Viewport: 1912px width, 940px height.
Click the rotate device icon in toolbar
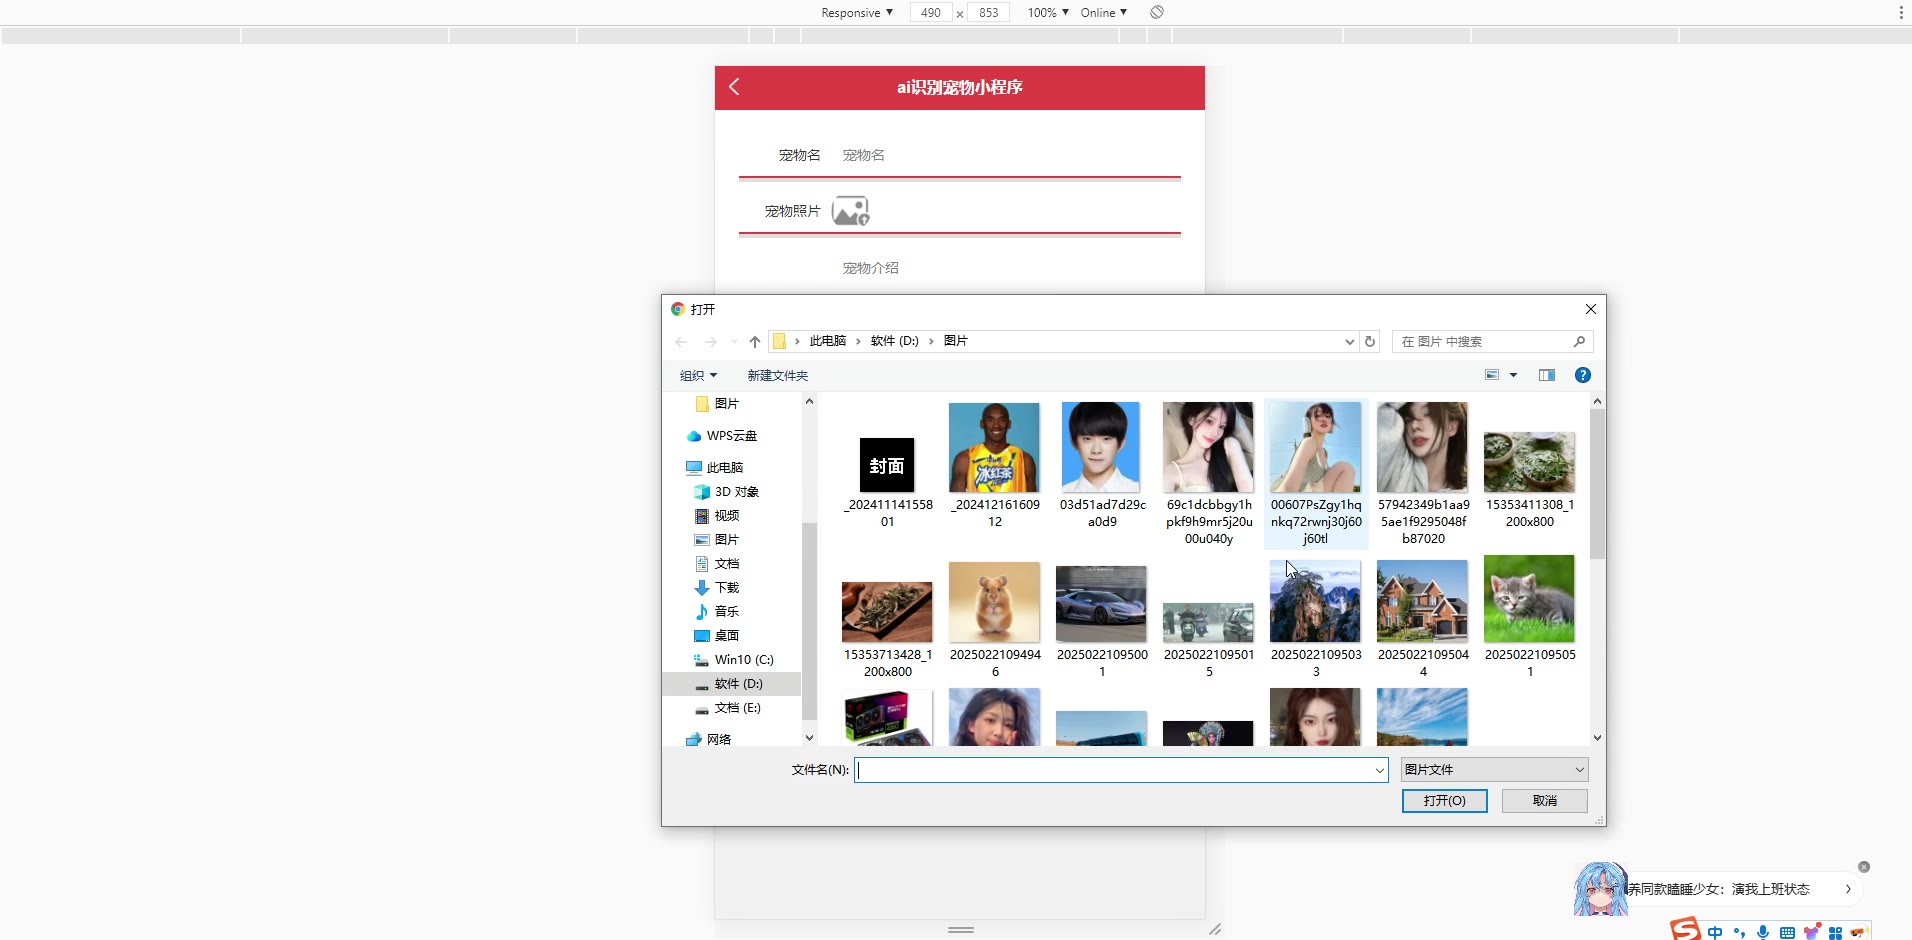(x=1157, y=12)
